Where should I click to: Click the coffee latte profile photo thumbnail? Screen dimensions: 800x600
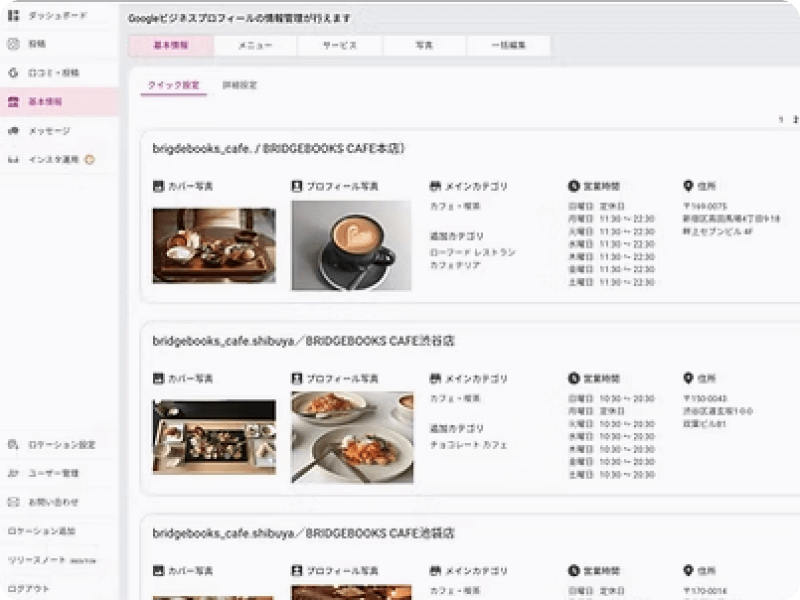[x=351, y=245]
